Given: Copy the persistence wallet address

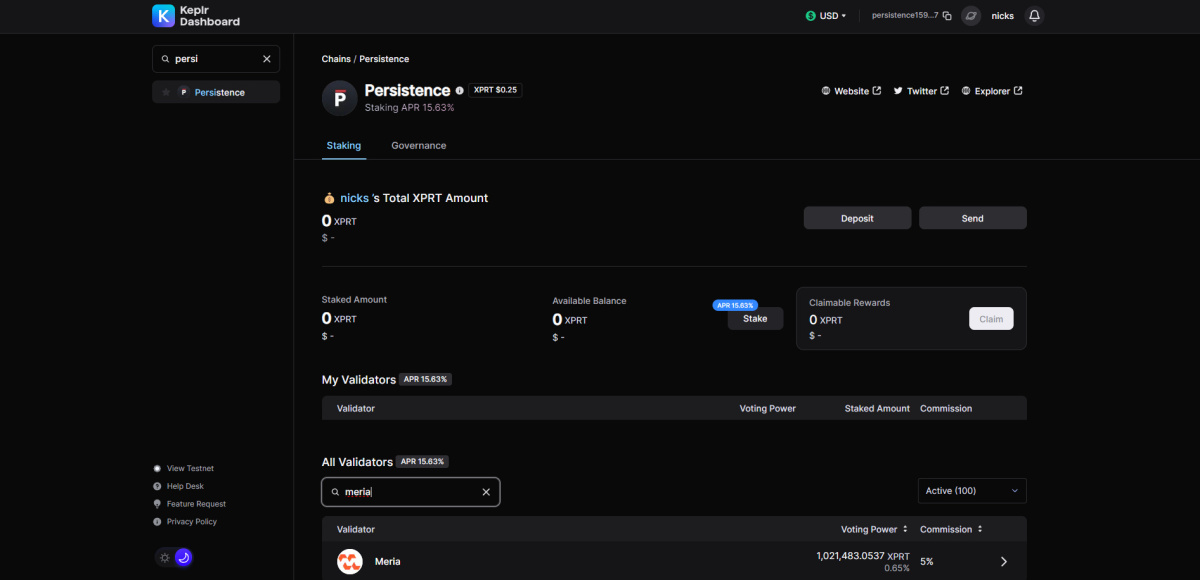Looking at the screenshot, I should 946,16.
